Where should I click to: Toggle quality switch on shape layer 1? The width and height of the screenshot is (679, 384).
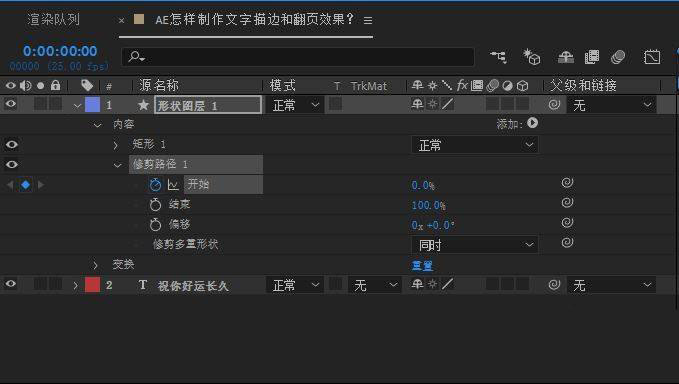click(x=448, y=104)
